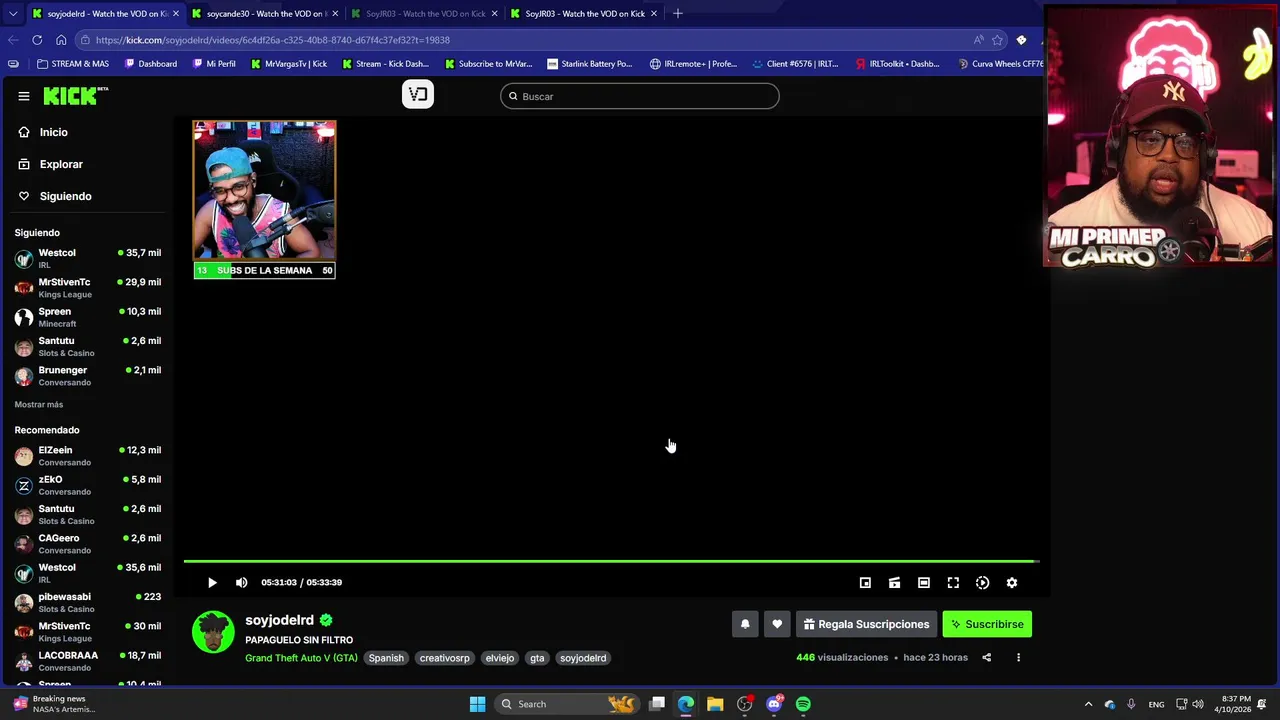
Task: Open Mi Perfil bookmark
Action: pyautogui.click(x=214, y=64)
